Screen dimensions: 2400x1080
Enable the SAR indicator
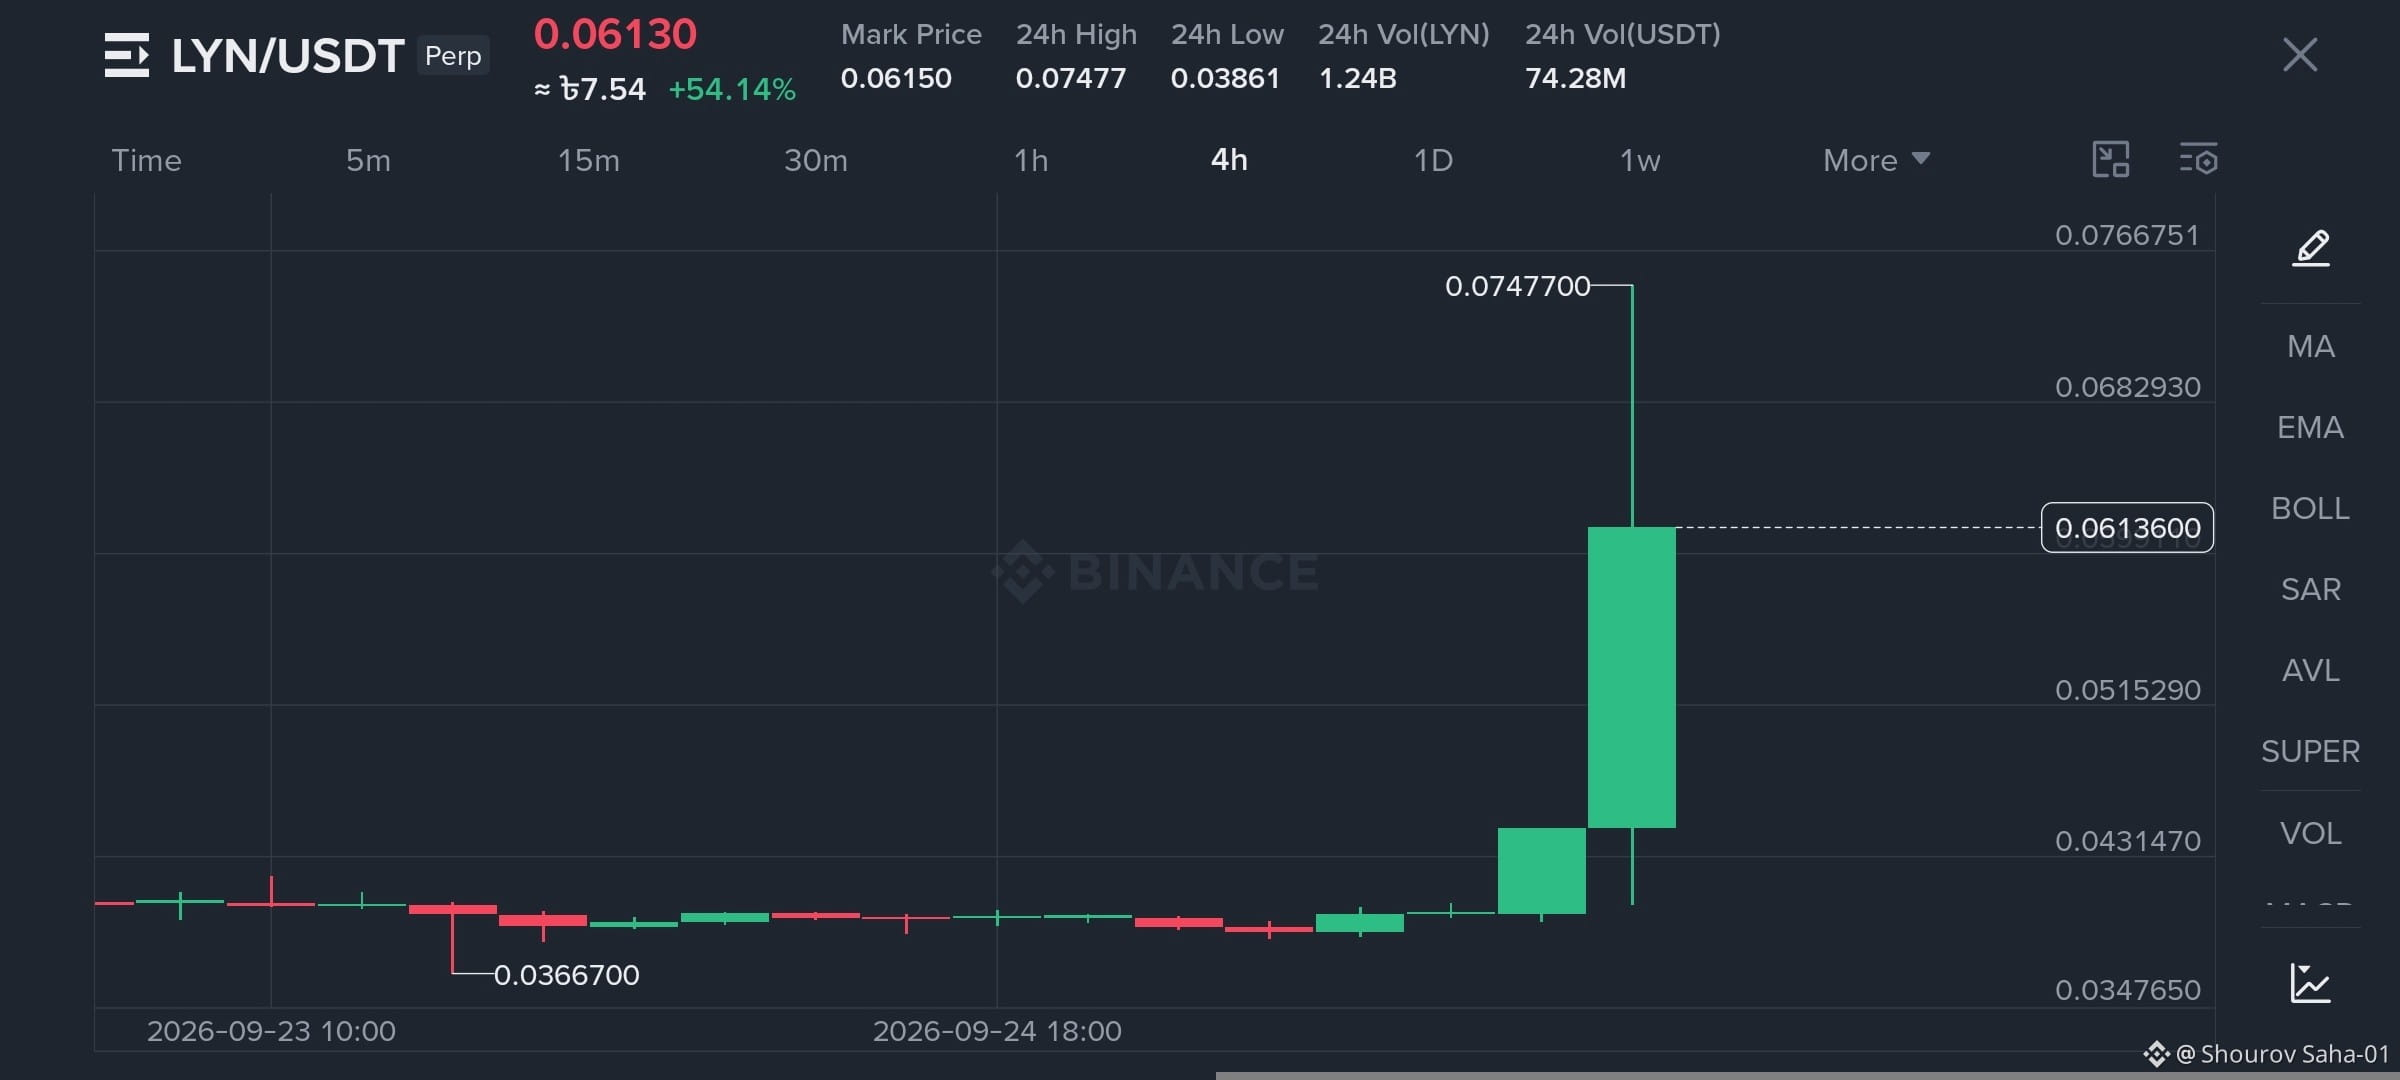2311,589
